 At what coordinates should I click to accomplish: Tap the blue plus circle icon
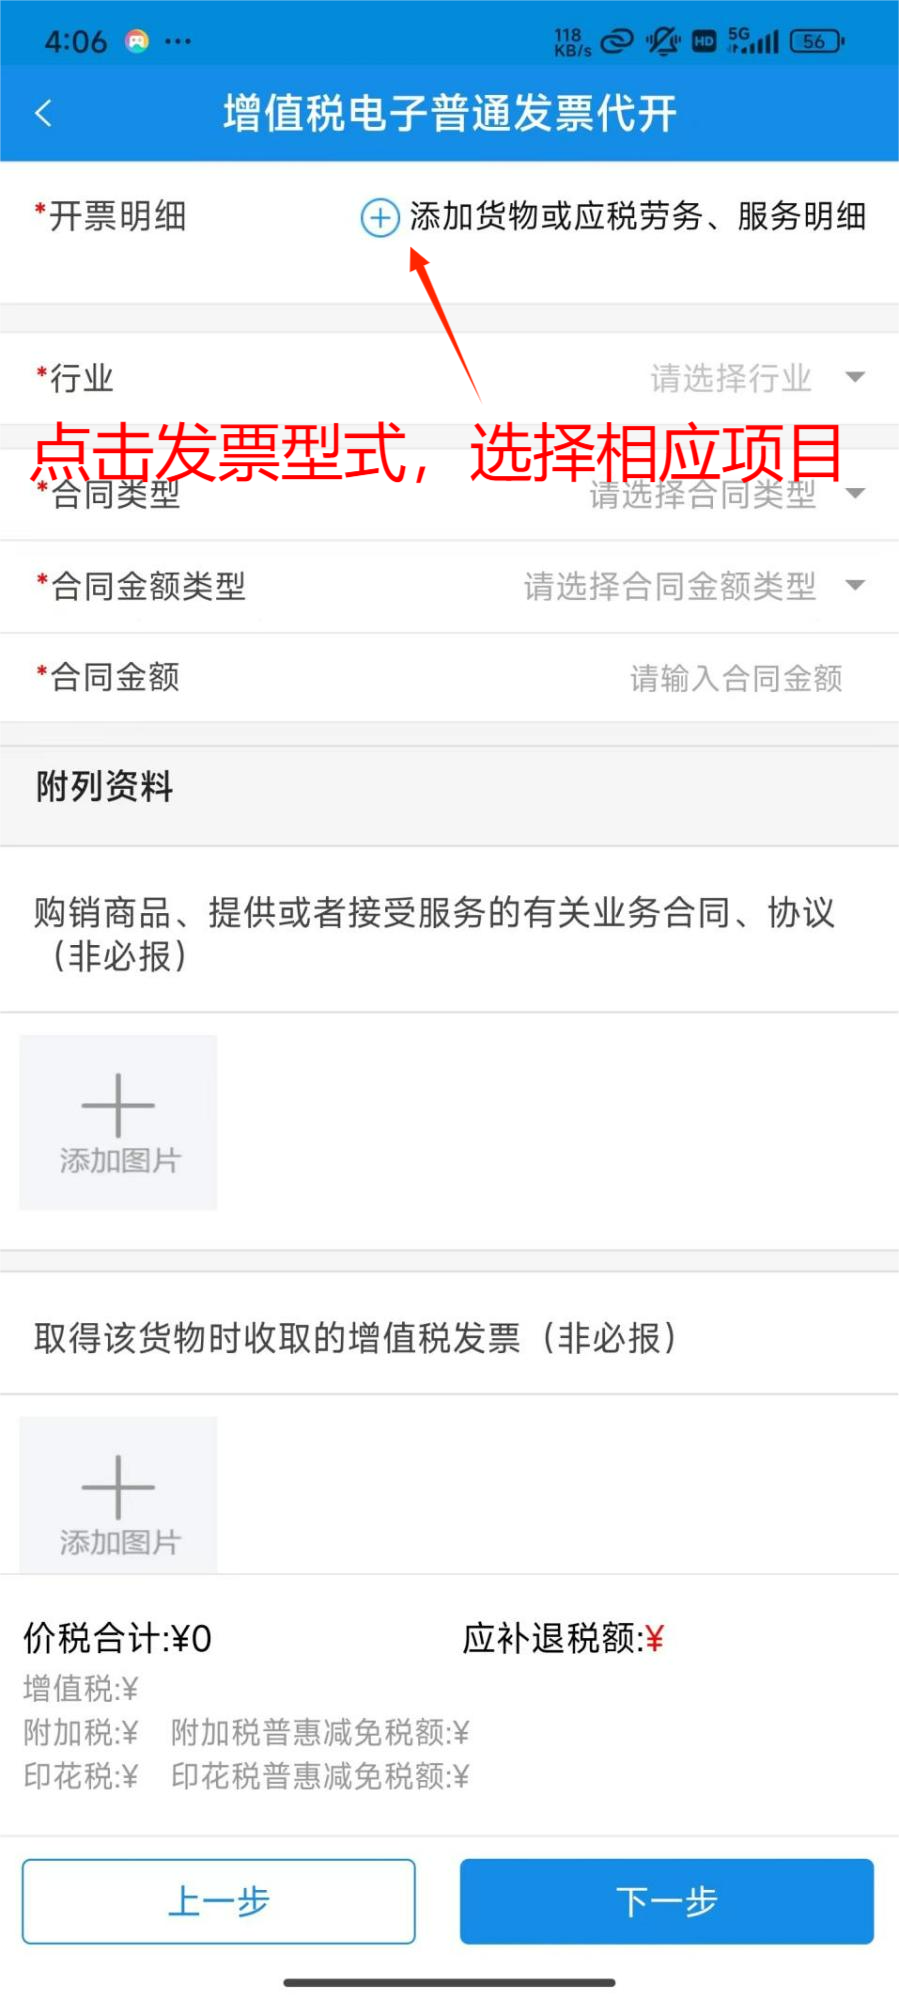pos(380,217)
